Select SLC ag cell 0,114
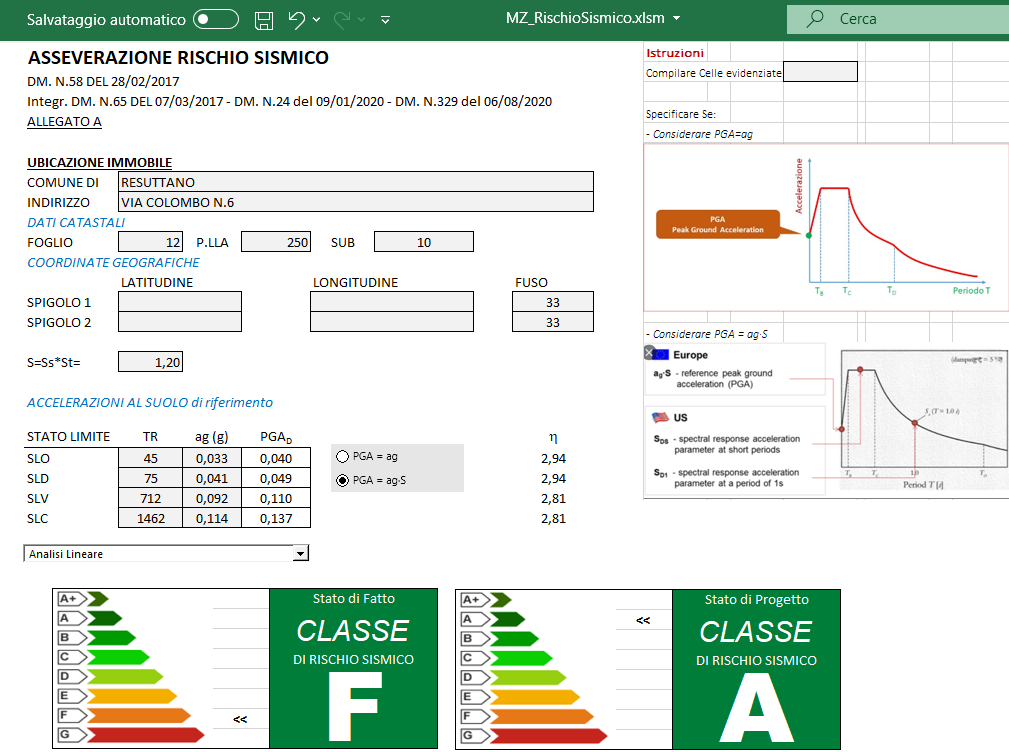The image size is (1009, 752). pyautogui.click(x=212, y=518)
